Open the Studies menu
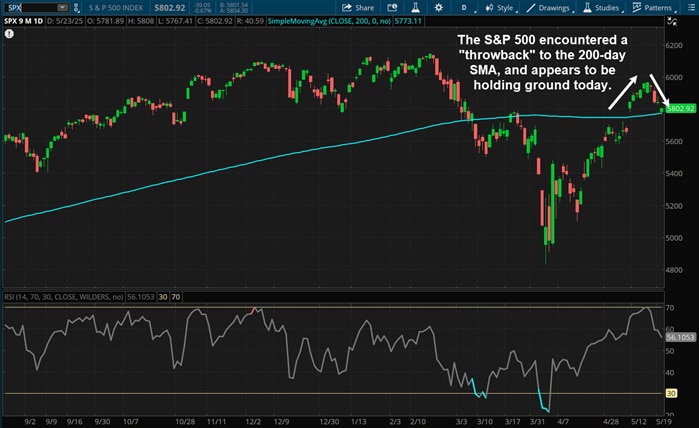 tap(602, 8)
